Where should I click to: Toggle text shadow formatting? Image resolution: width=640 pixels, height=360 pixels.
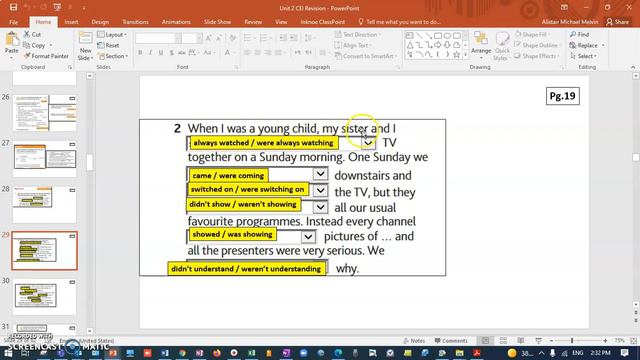pos(171,53)
